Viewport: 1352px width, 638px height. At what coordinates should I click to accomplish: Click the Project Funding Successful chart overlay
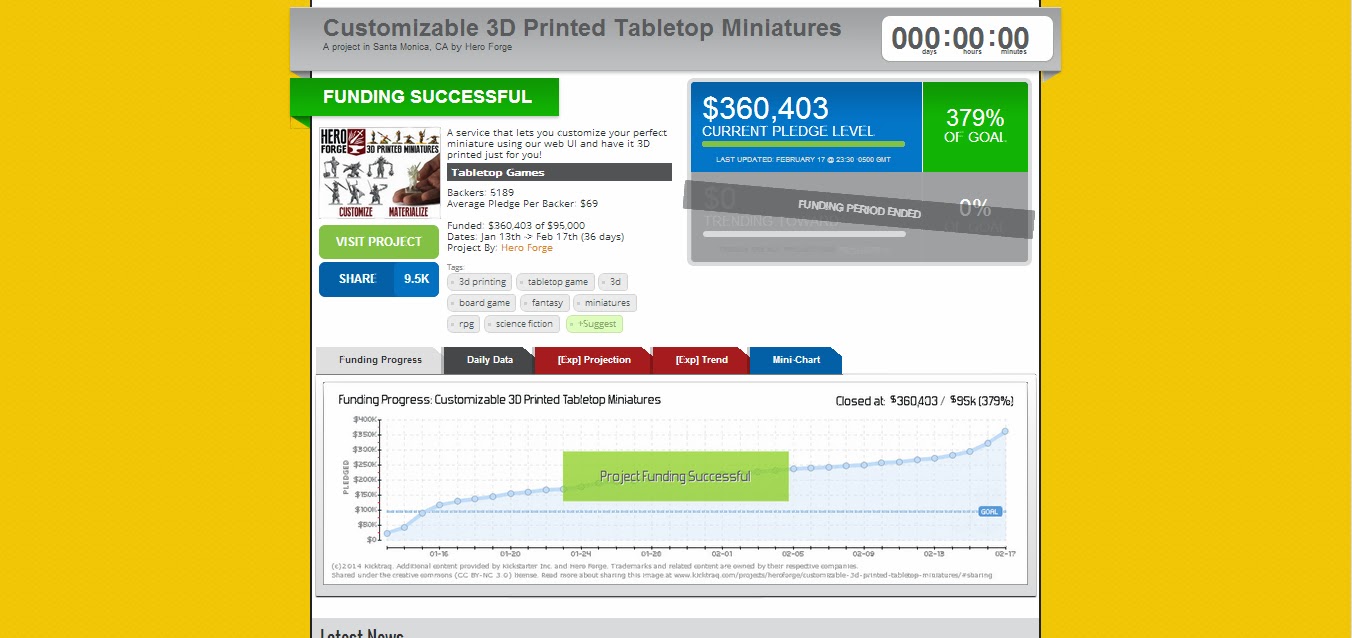pyautogui.click(x=675, y=476)
